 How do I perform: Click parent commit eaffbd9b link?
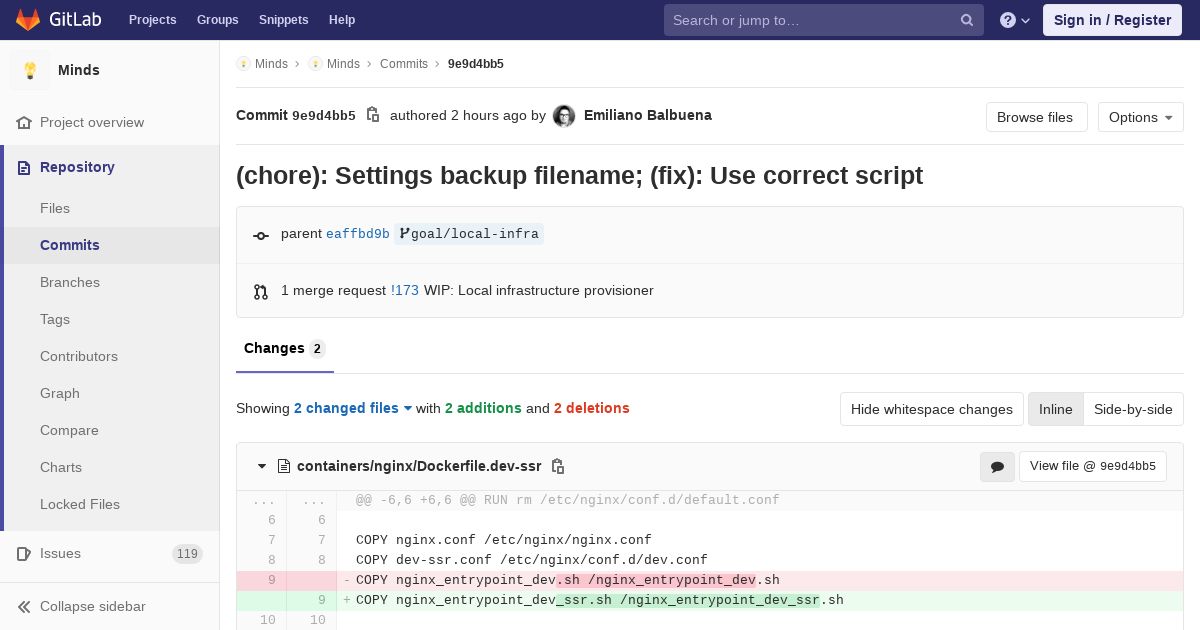coord(358,234)
